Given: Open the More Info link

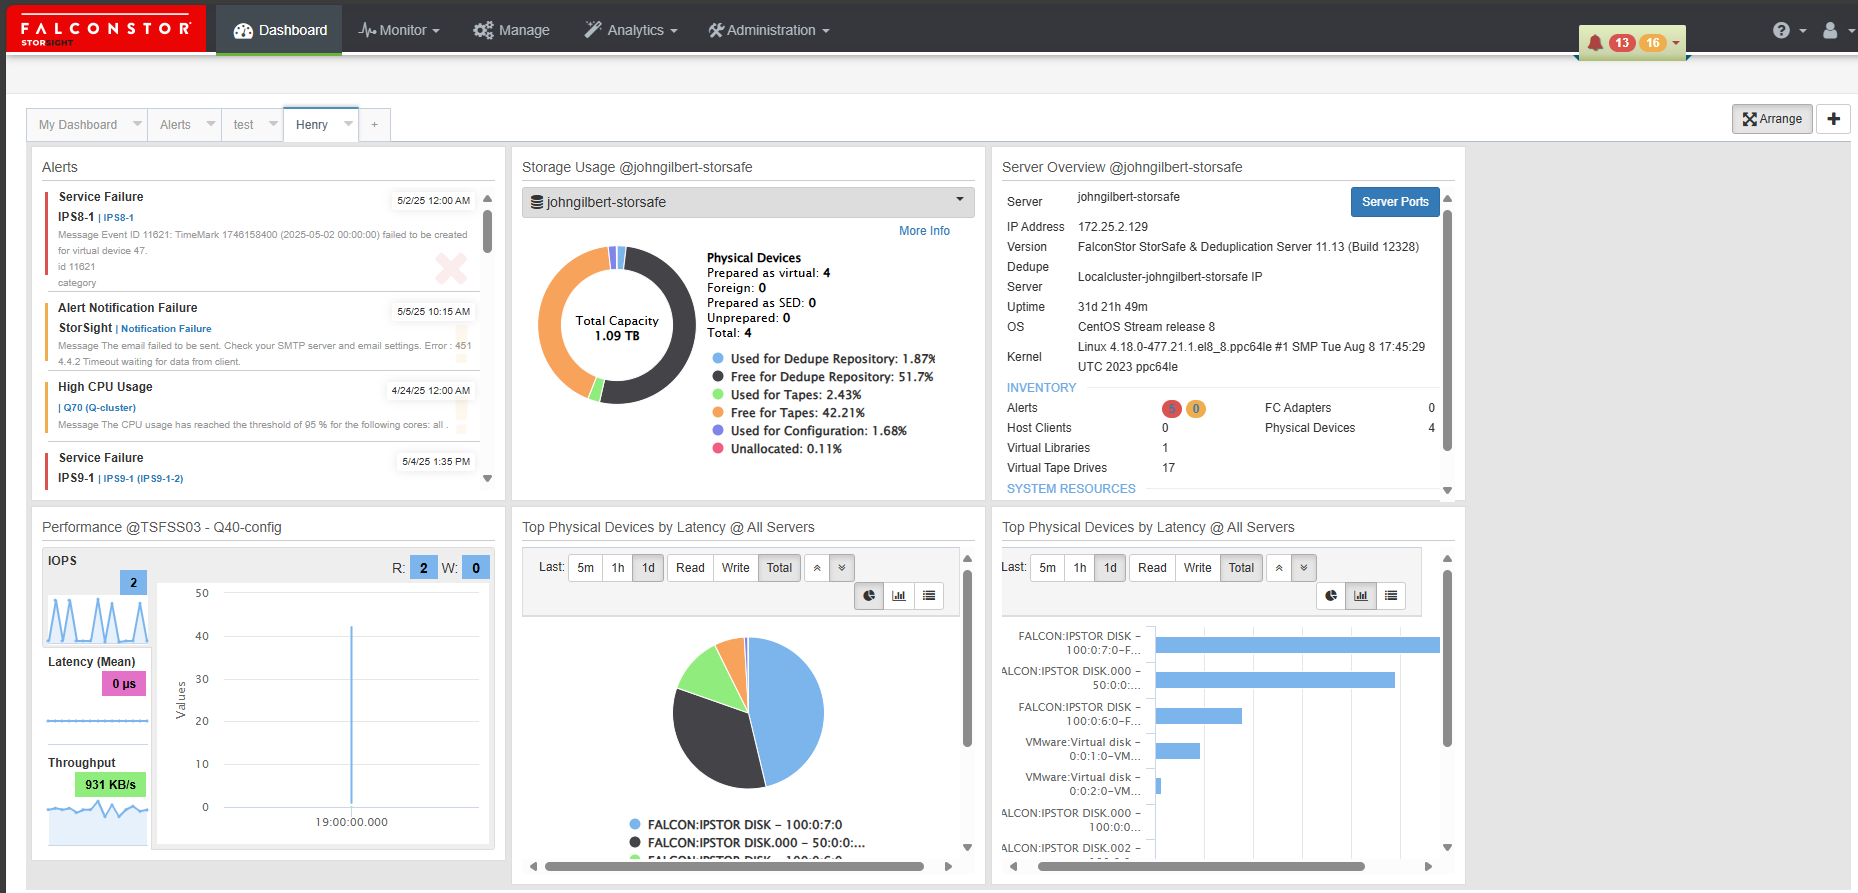Looking at the screenshot, I should tap(924, 231).
